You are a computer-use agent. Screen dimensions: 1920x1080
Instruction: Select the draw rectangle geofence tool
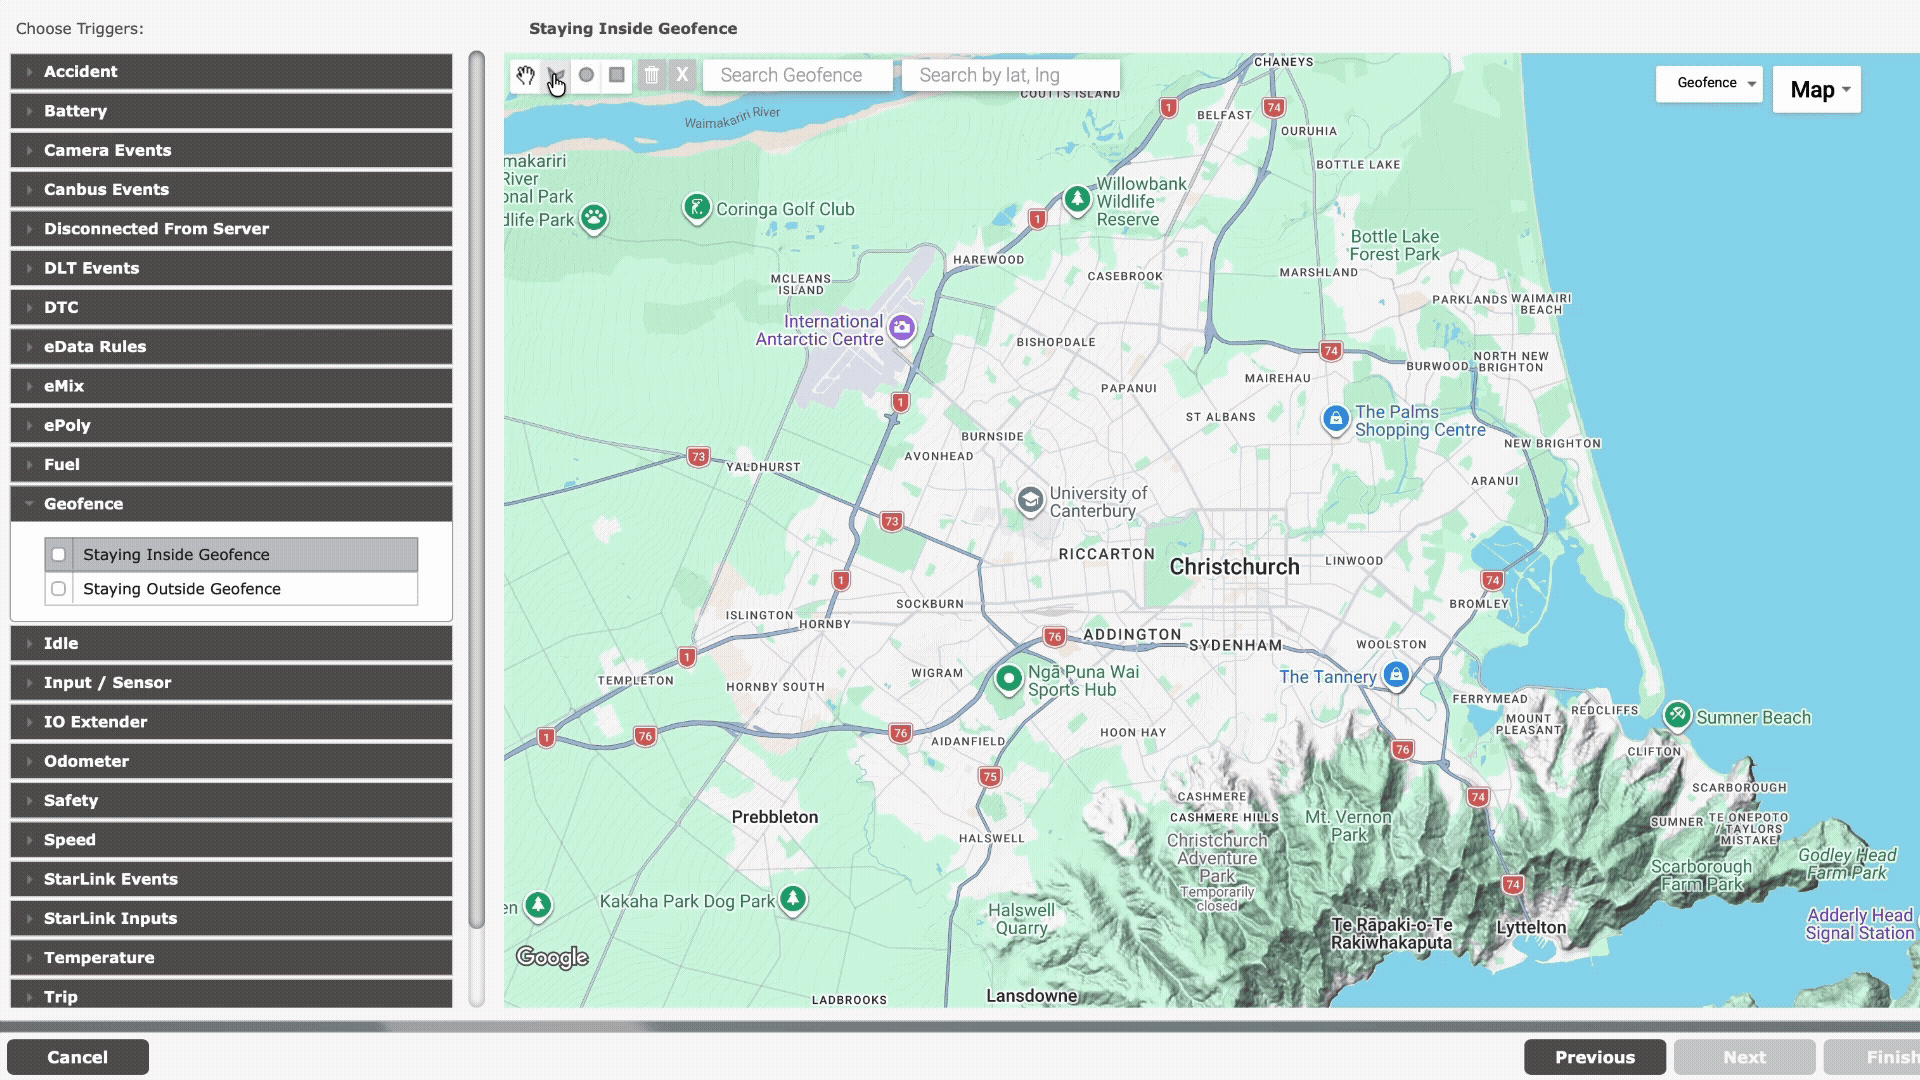617,75
